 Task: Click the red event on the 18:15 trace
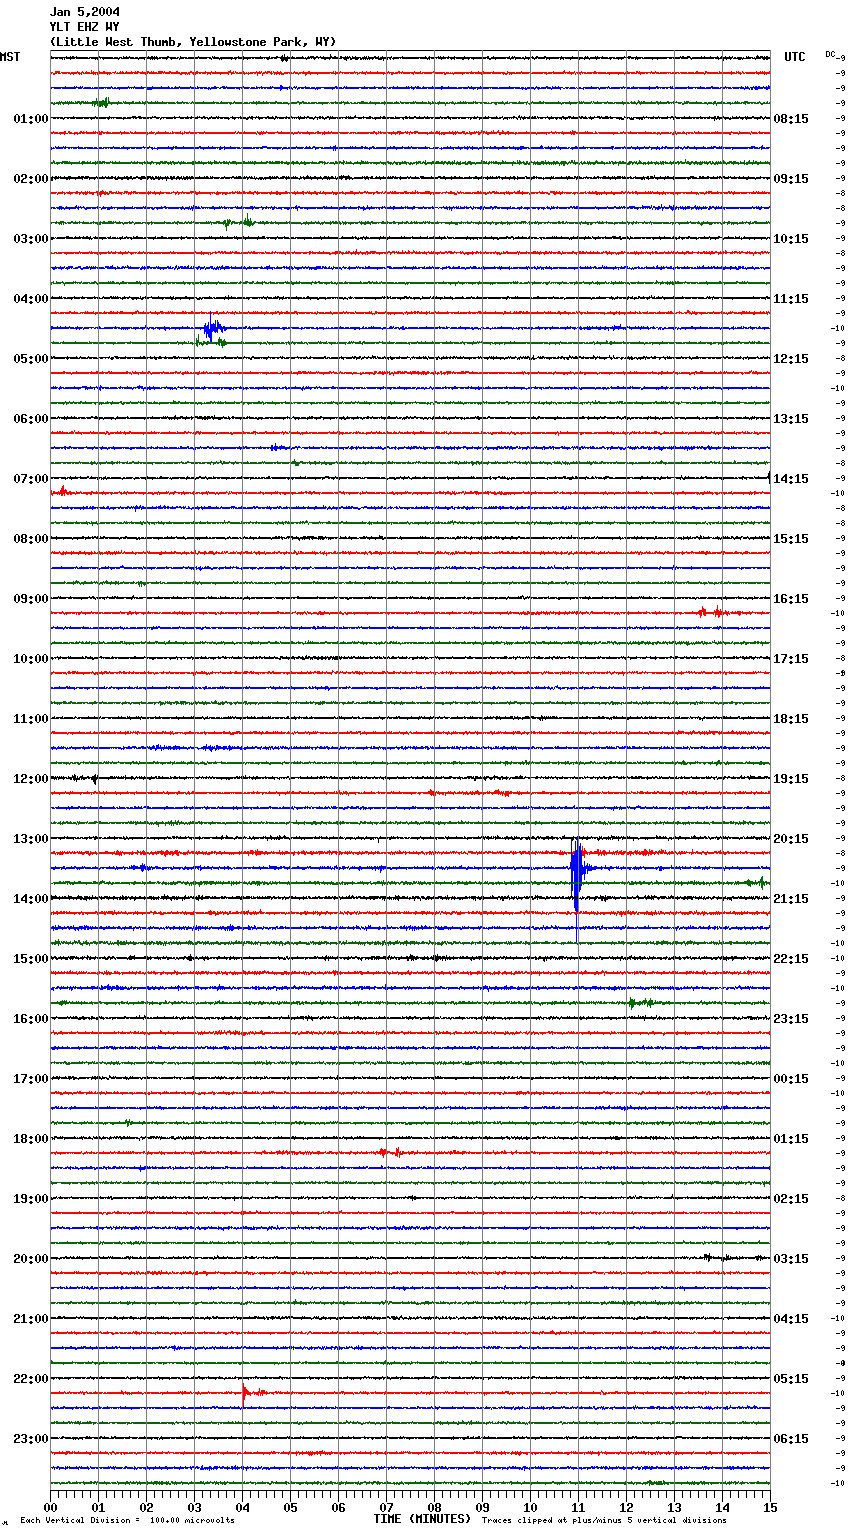391,1152
